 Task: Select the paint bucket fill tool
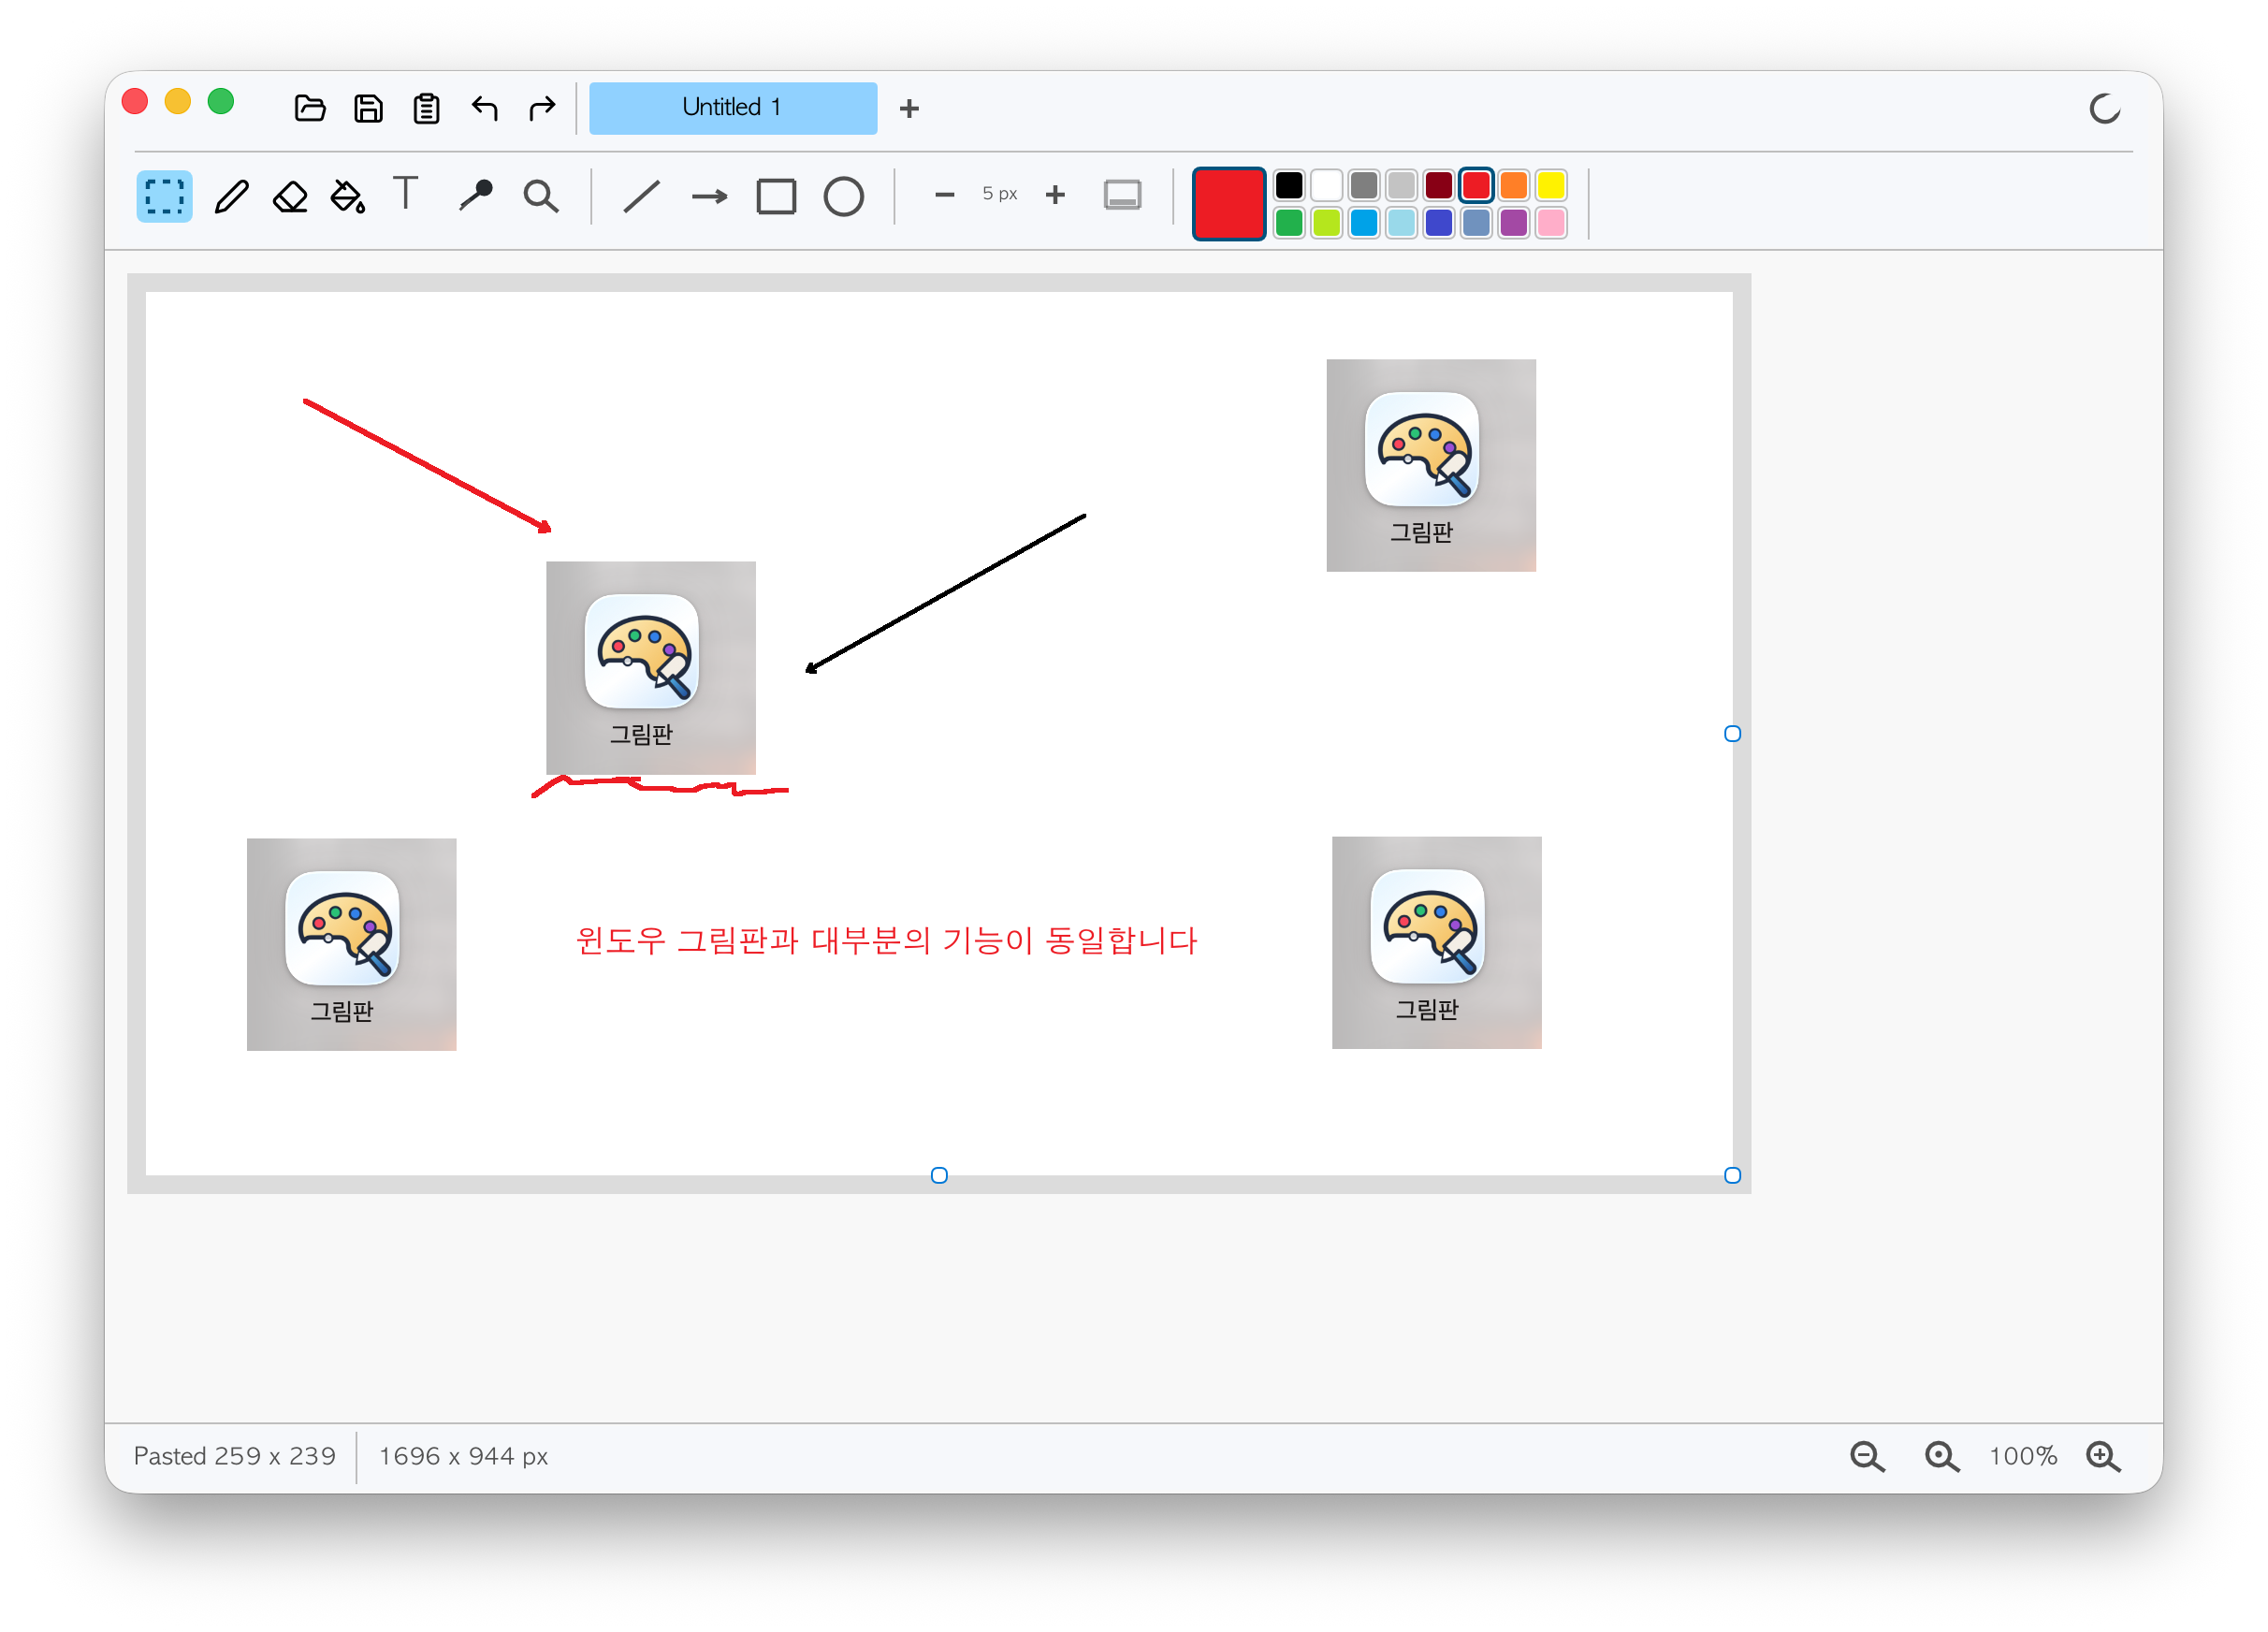[348, 196]
